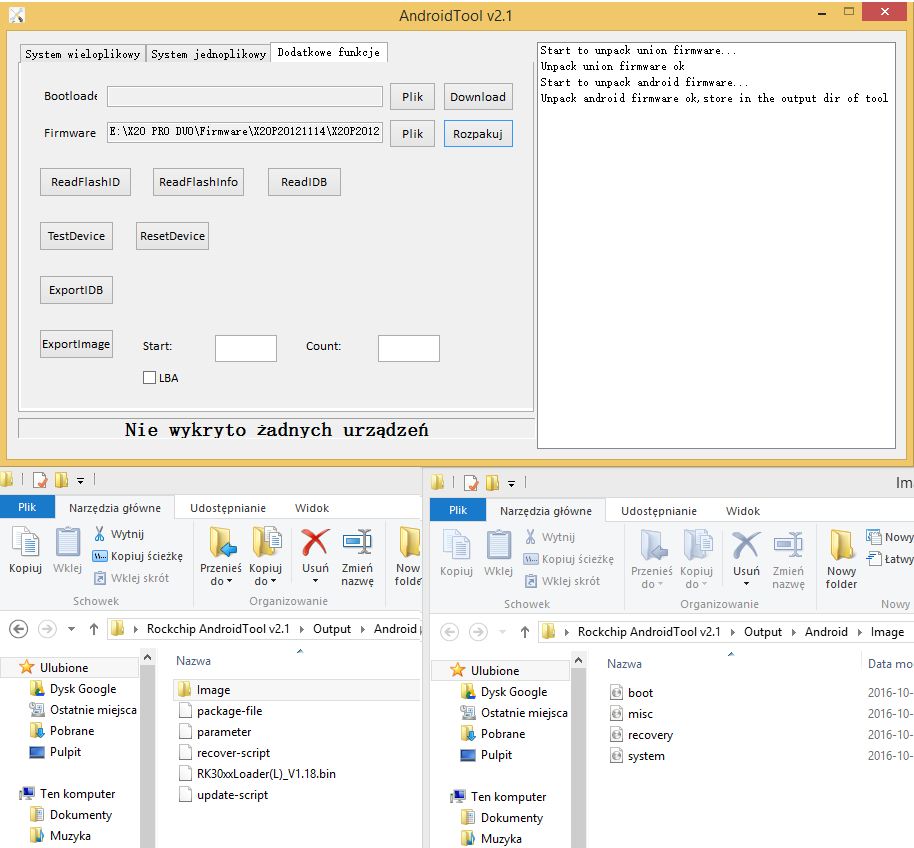Click properties quick-access icon in left Explorer
Viewport: 914px width, 848px height.
point(40,480)
